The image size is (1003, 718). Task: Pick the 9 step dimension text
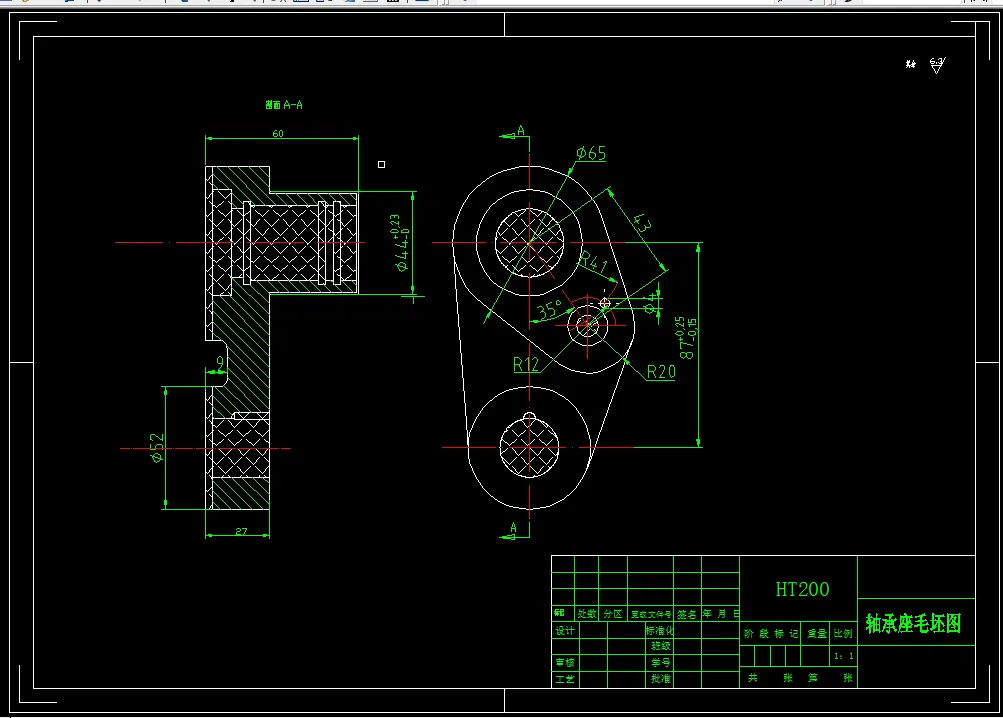220,363
